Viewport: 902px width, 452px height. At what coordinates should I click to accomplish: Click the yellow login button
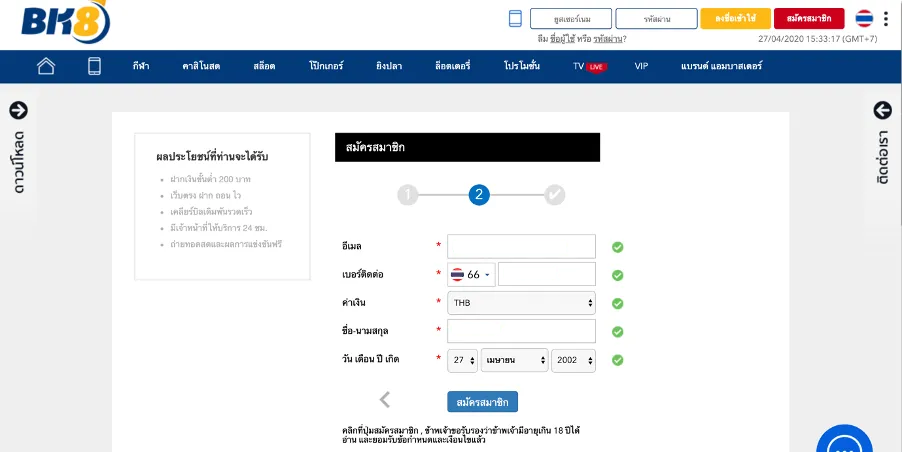[735, 18]
